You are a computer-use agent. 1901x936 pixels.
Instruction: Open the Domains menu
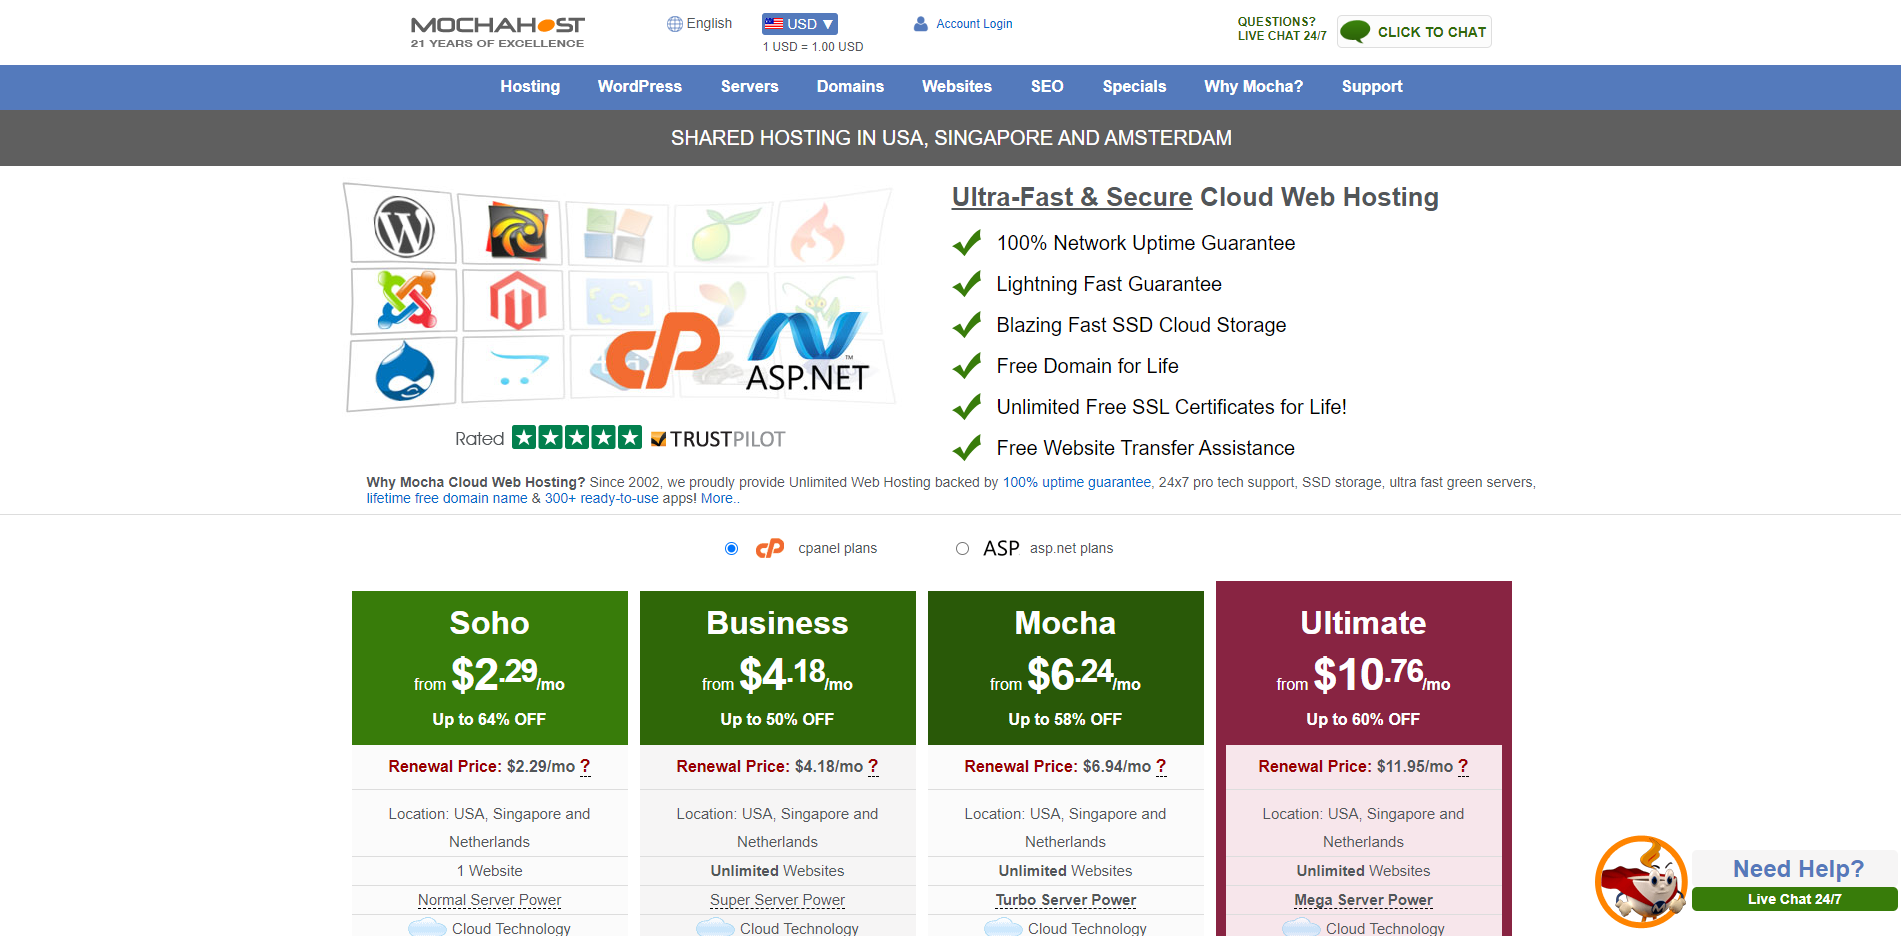[850, 87]
